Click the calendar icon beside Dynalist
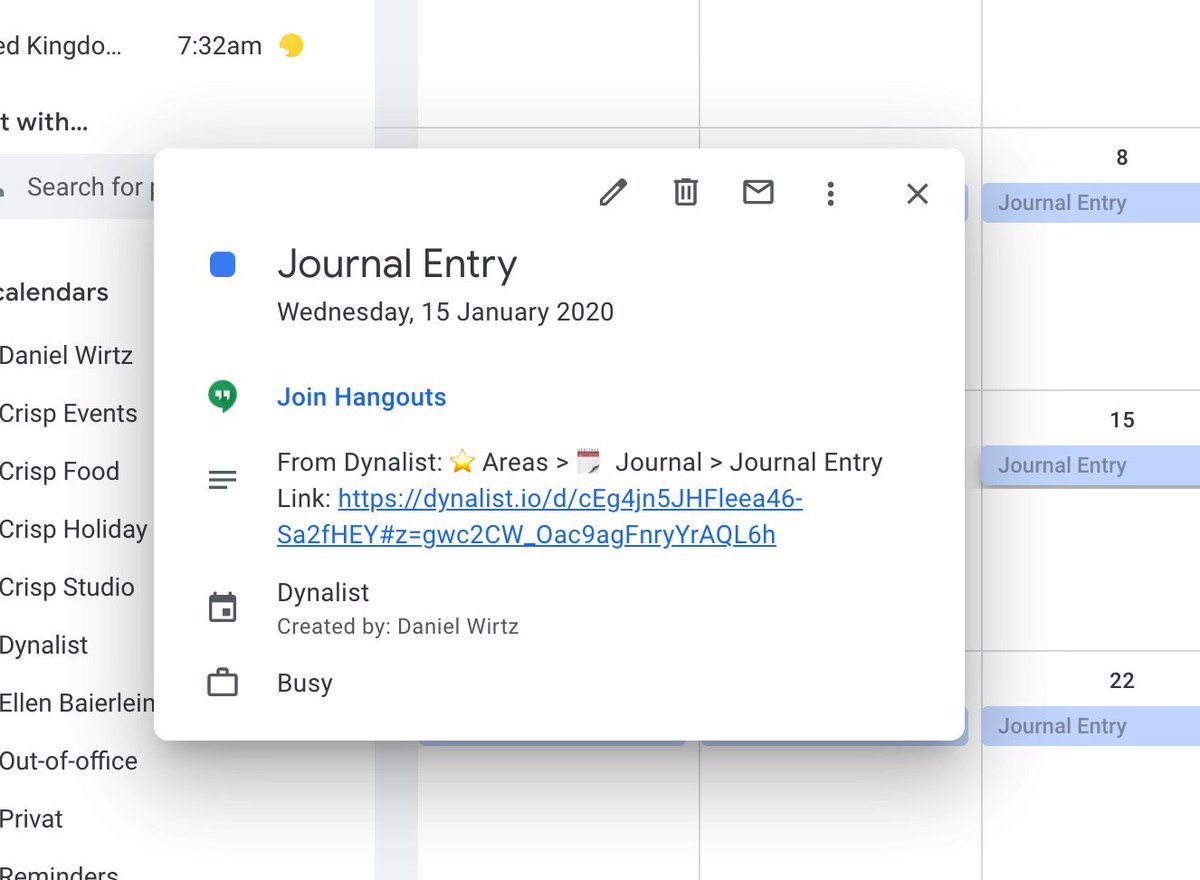The height and width of the screenshot is (880, 1200). click(222, 607)
